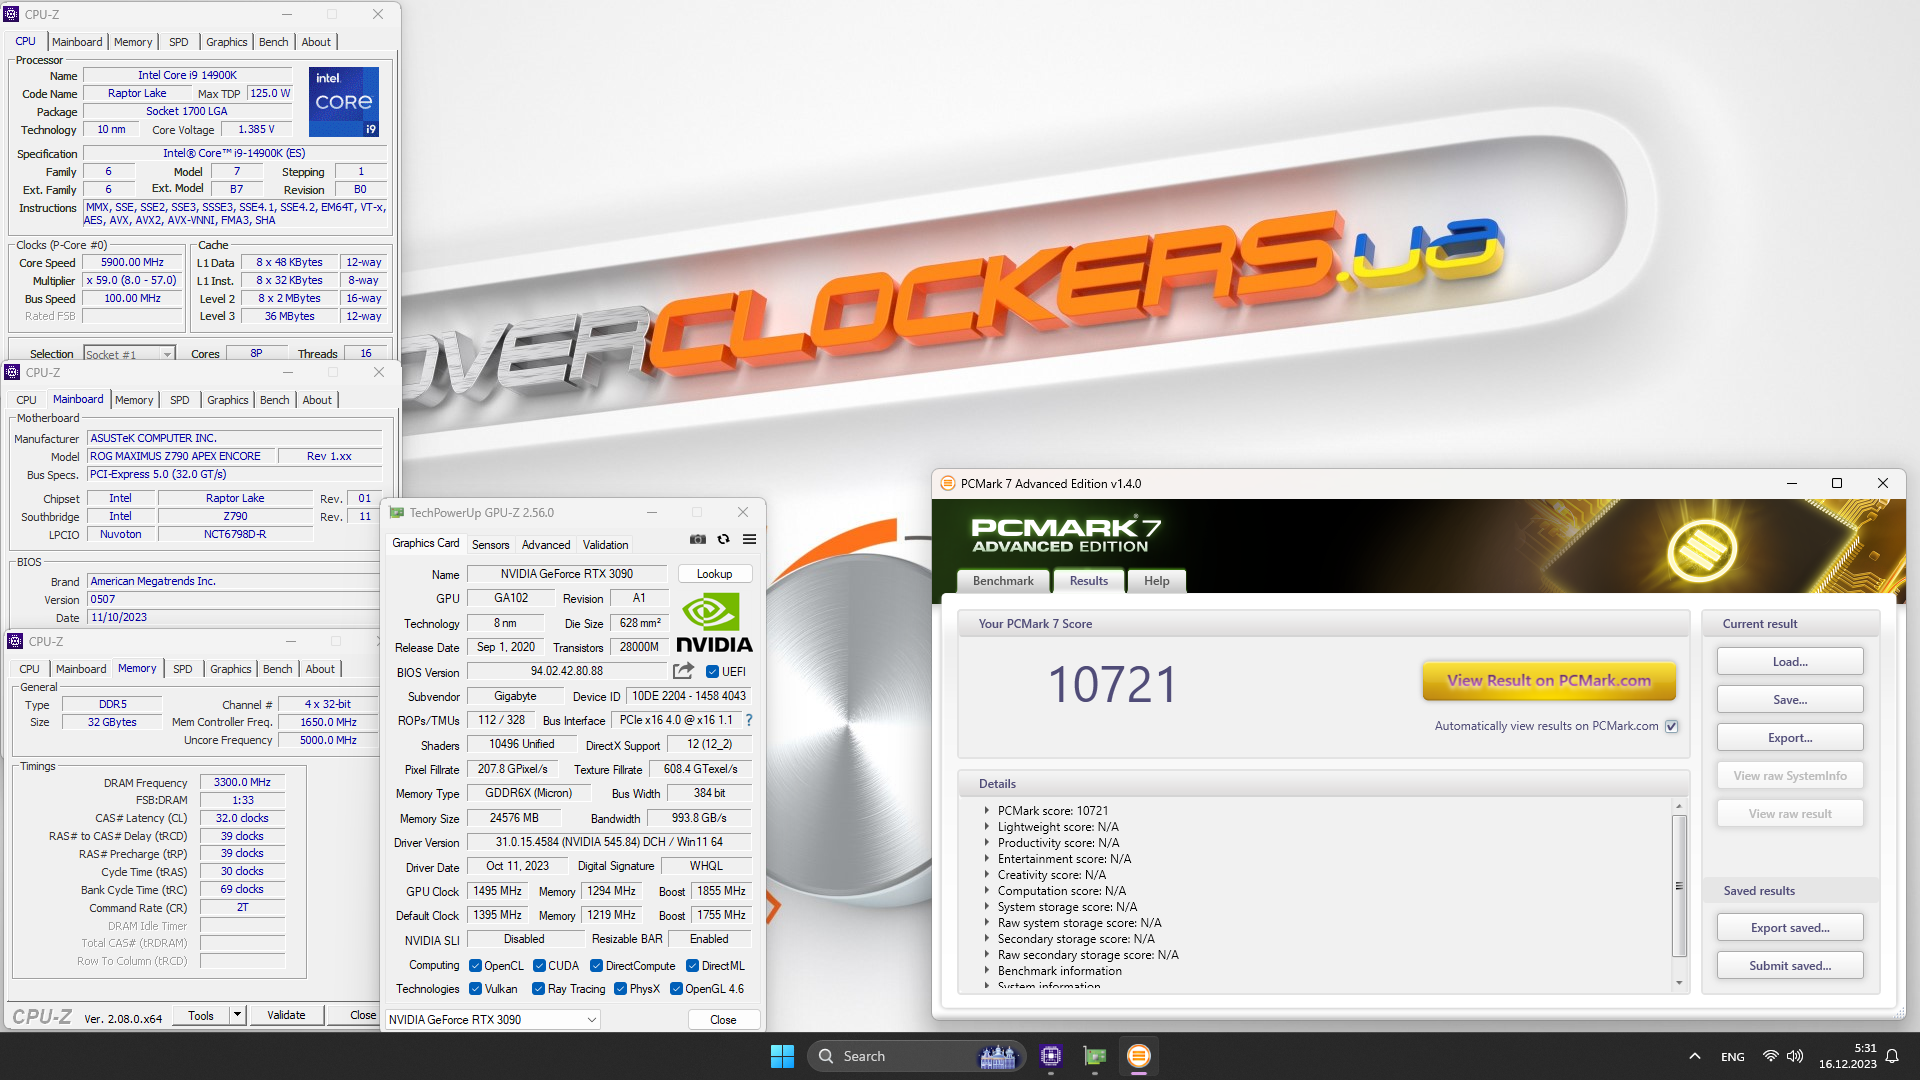
Task: Click taskbar Search field
Action: [915, 1056]
